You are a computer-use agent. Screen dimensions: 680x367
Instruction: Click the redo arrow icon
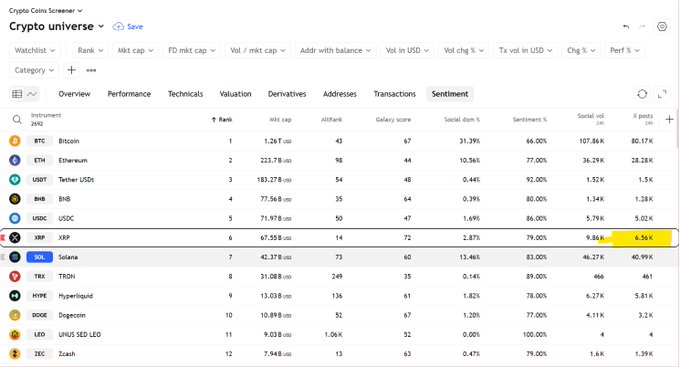642,26
